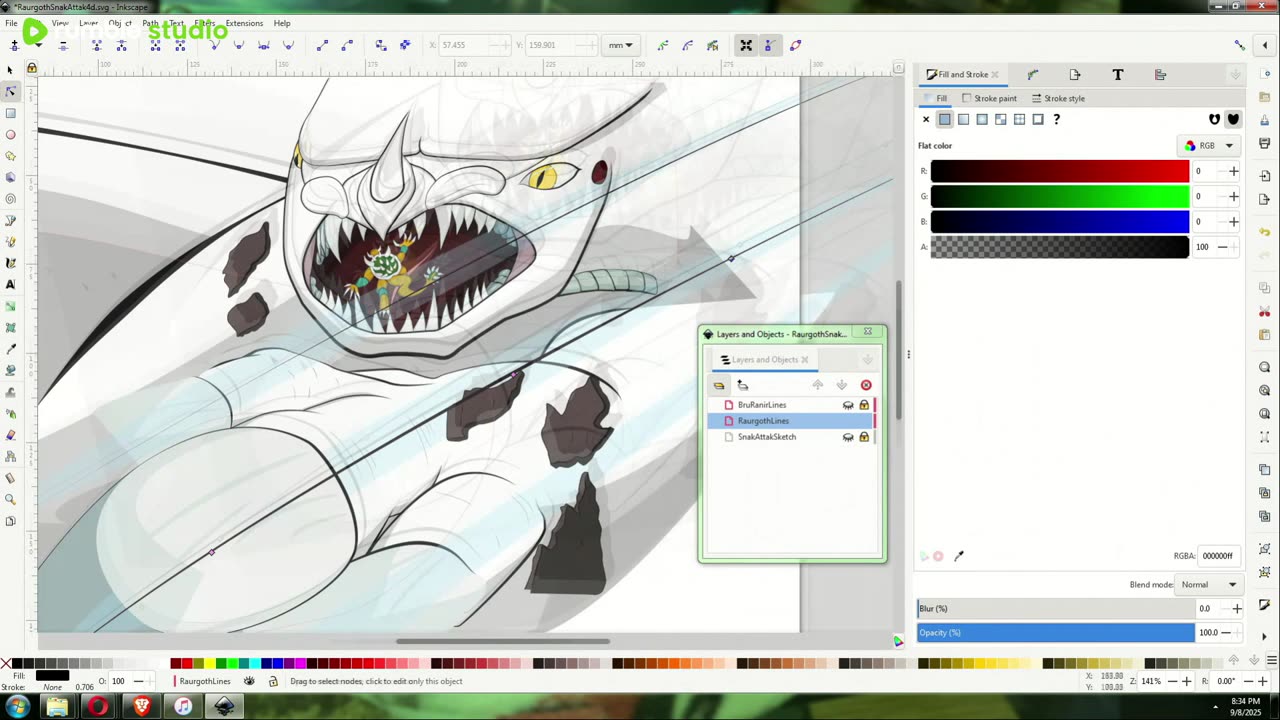Activate the Calligraphy tool
The image size is (1280, 720).
click(x=10, y=263)
